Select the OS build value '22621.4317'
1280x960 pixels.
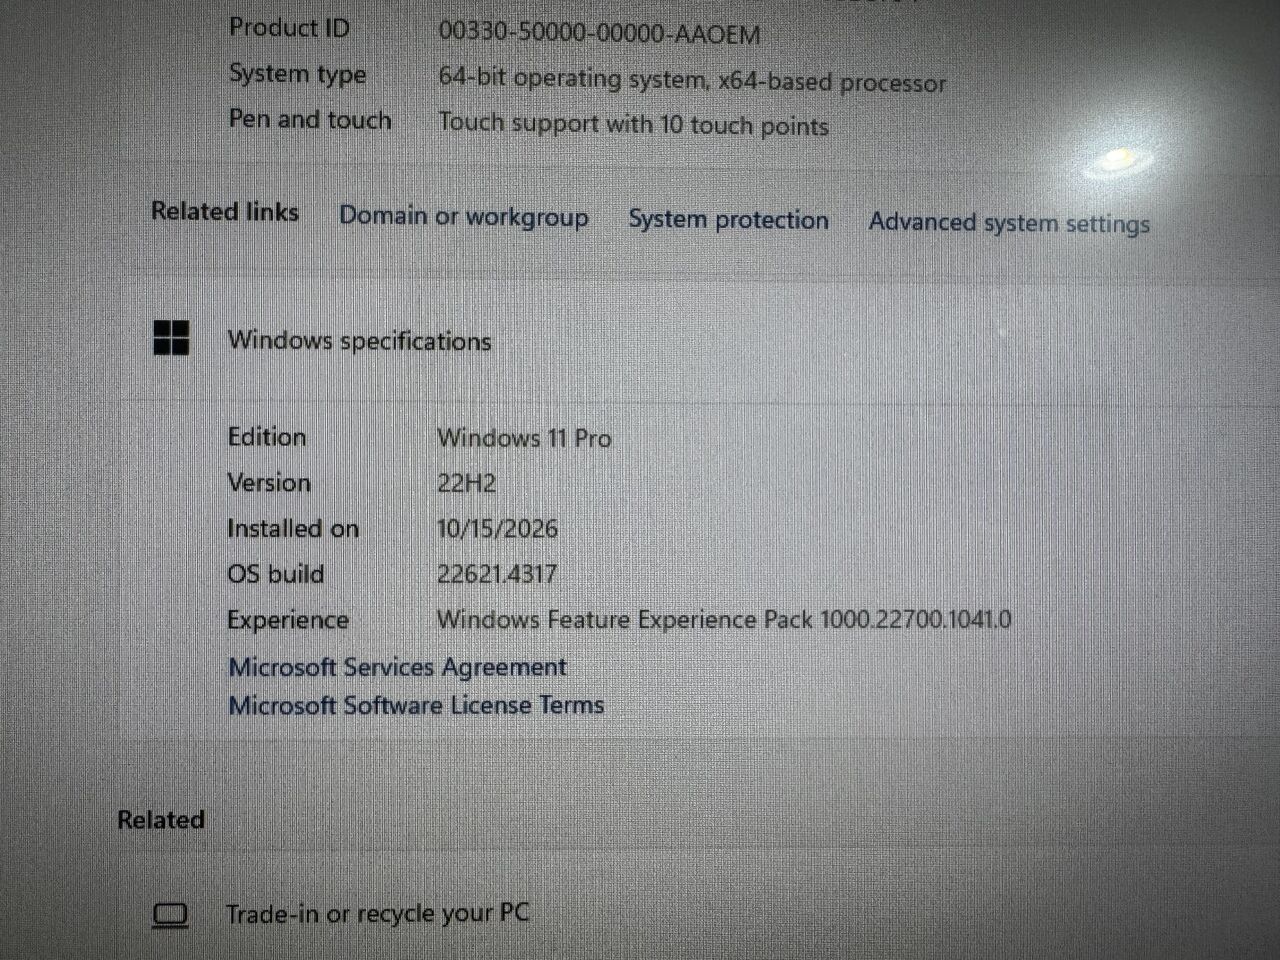pos(497,574)
